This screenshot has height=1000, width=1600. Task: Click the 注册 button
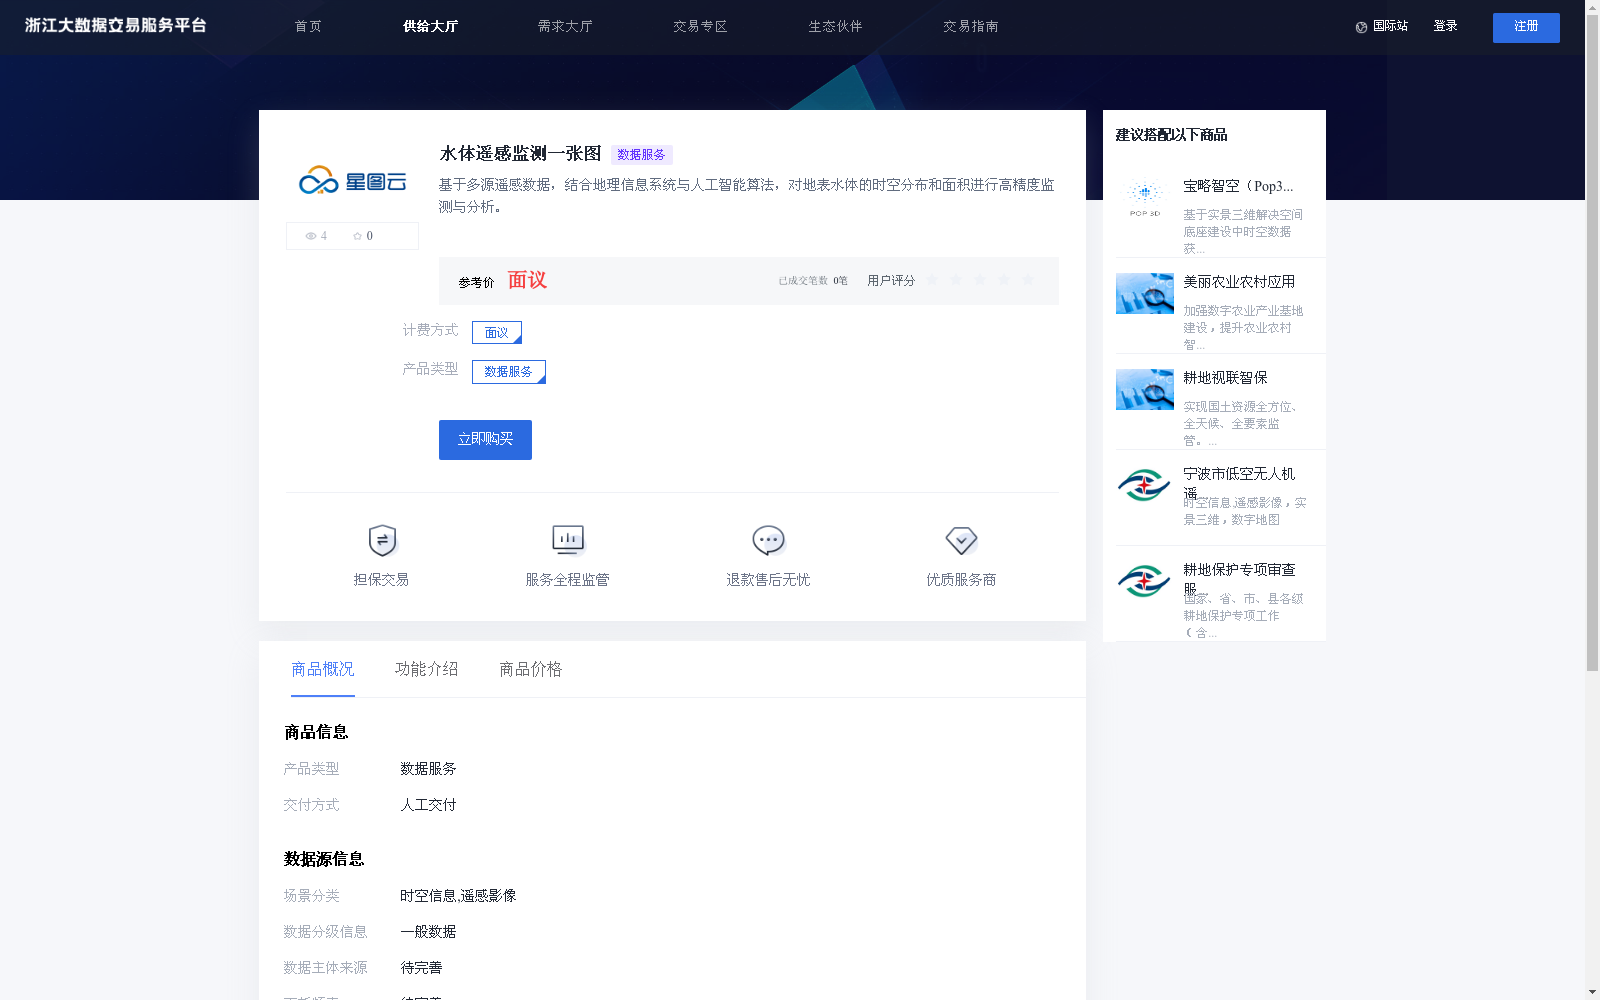coord(1526,28)
